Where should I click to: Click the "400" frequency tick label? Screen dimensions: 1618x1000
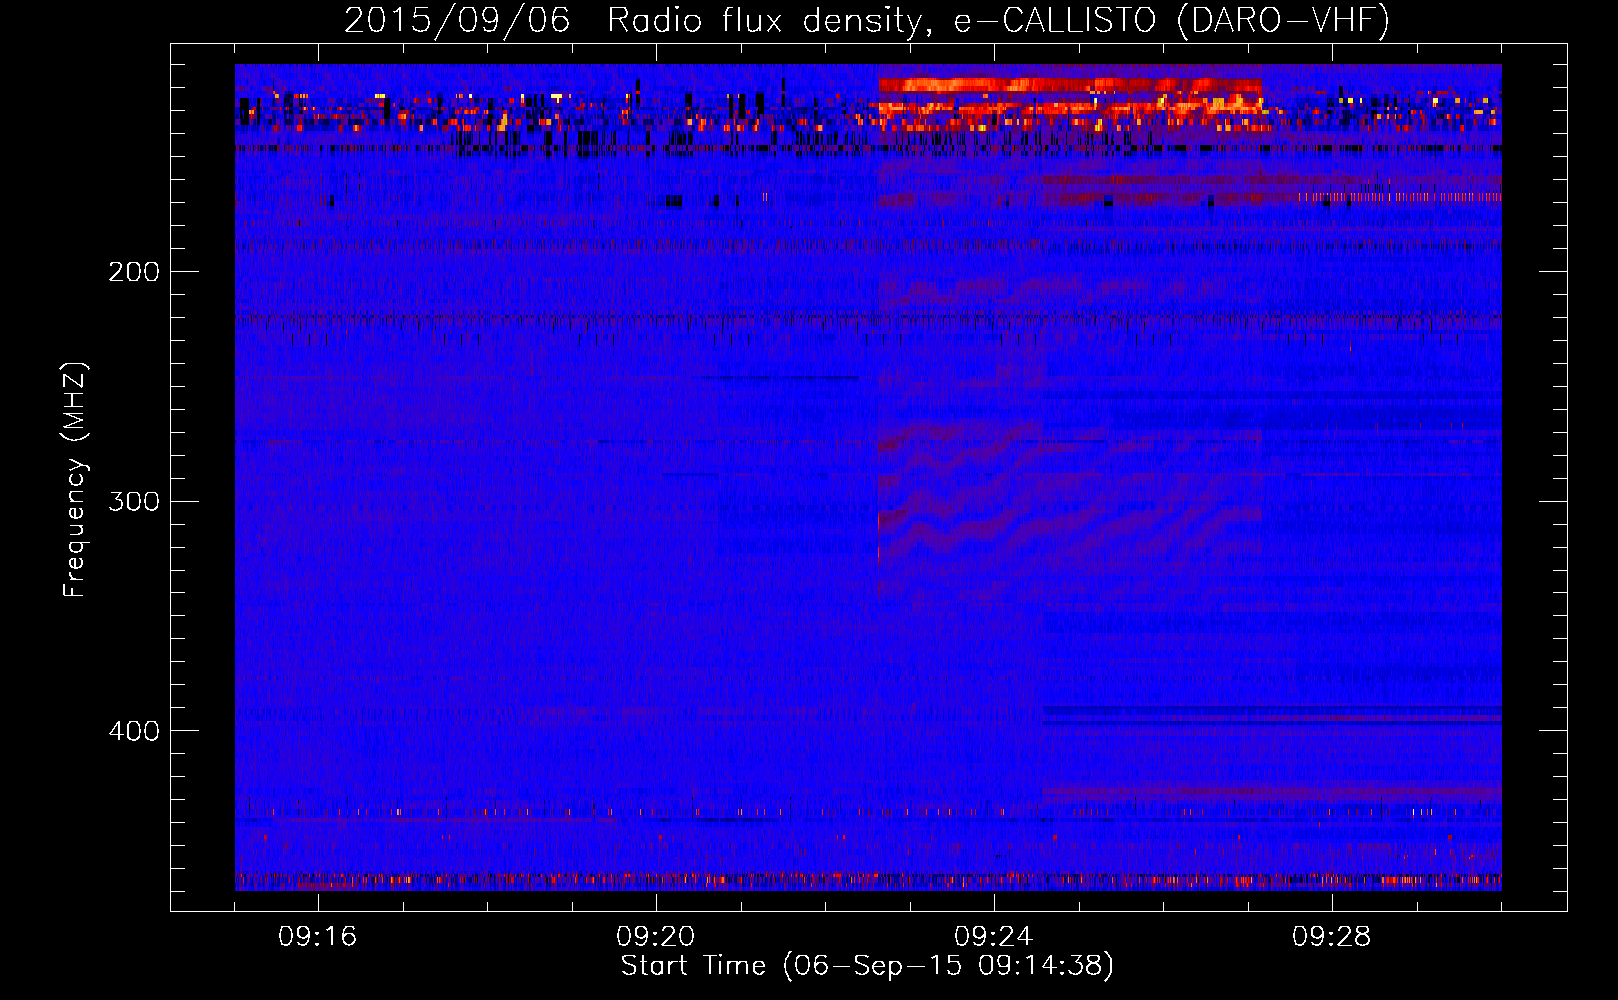pos(134,731)
